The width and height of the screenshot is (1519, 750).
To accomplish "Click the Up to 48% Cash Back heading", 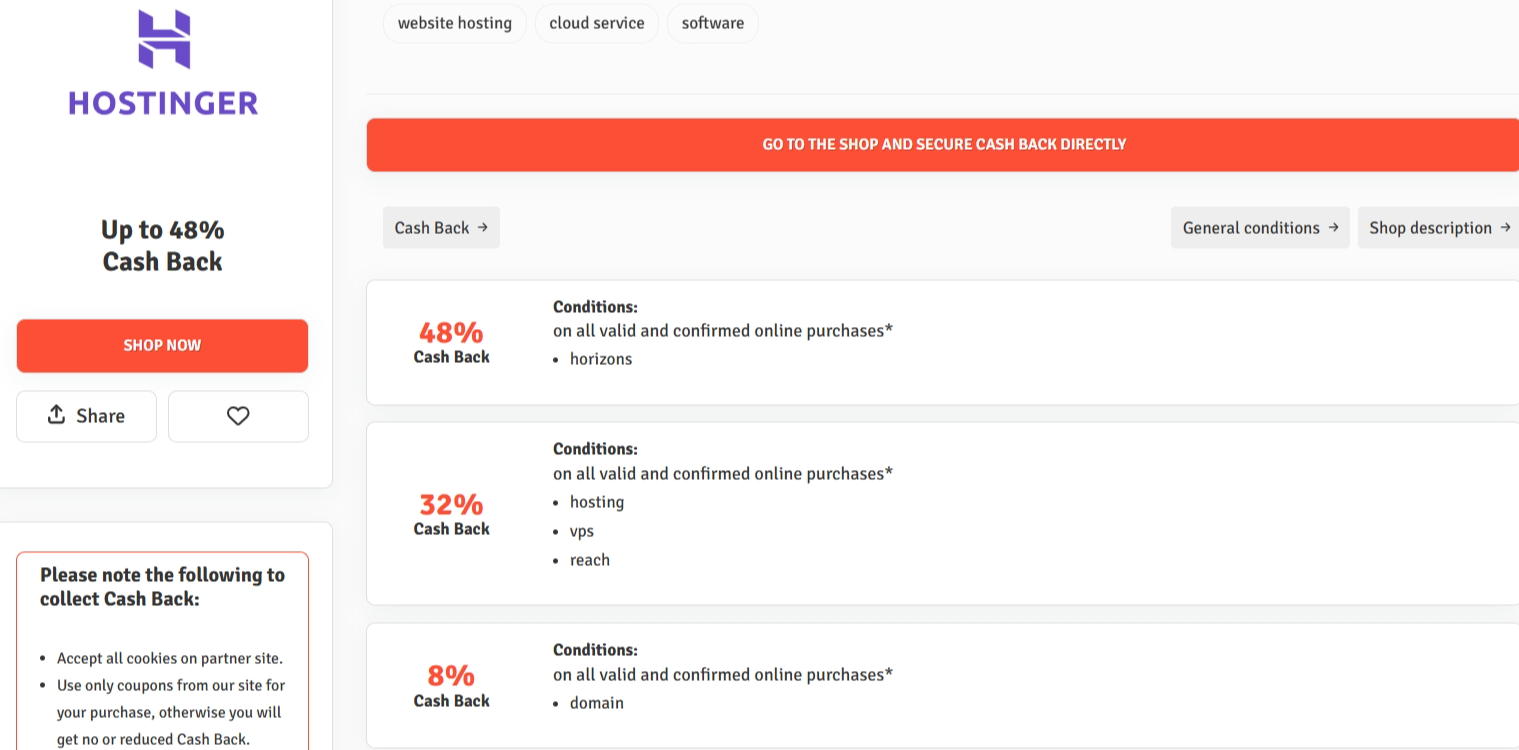I will pyautogui.click(x=163, y=246).
